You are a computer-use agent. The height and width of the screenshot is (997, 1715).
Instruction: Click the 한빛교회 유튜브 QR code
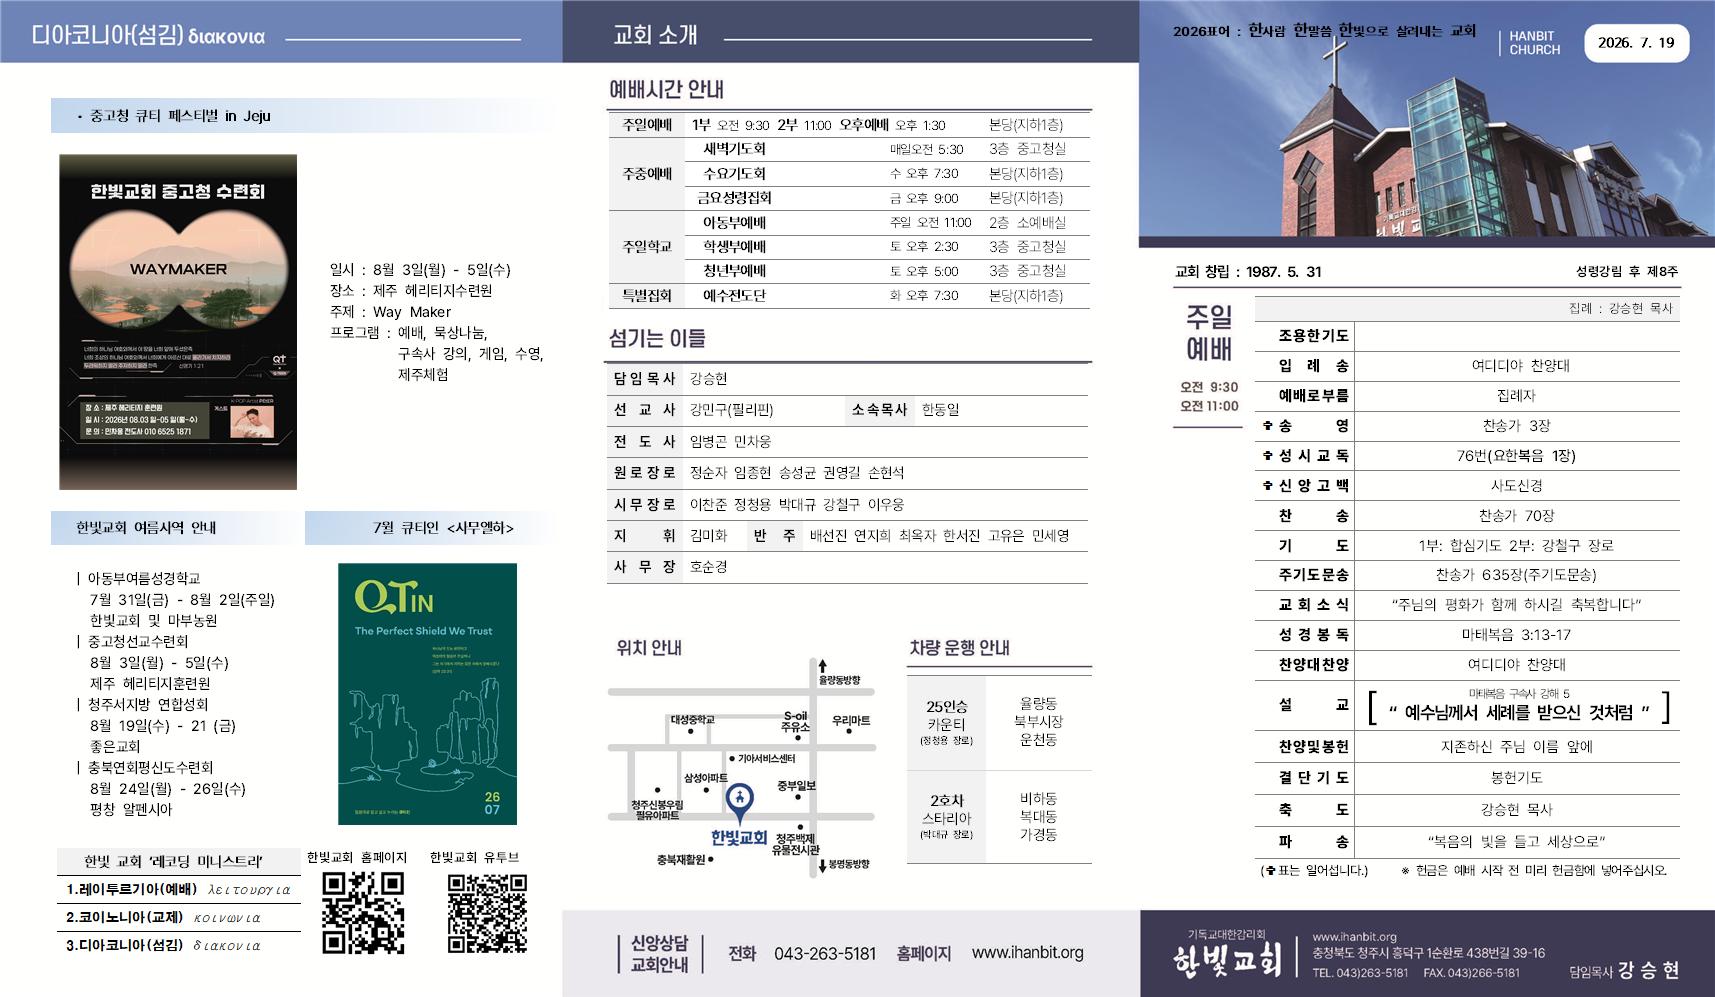click(x=487, y=913)
